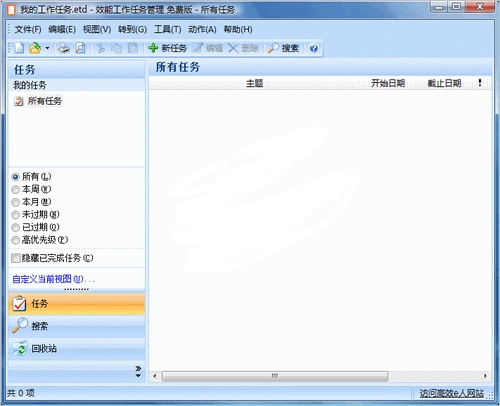
Task: Sort by the 截止日期 column header
Action: click(444, 83)
